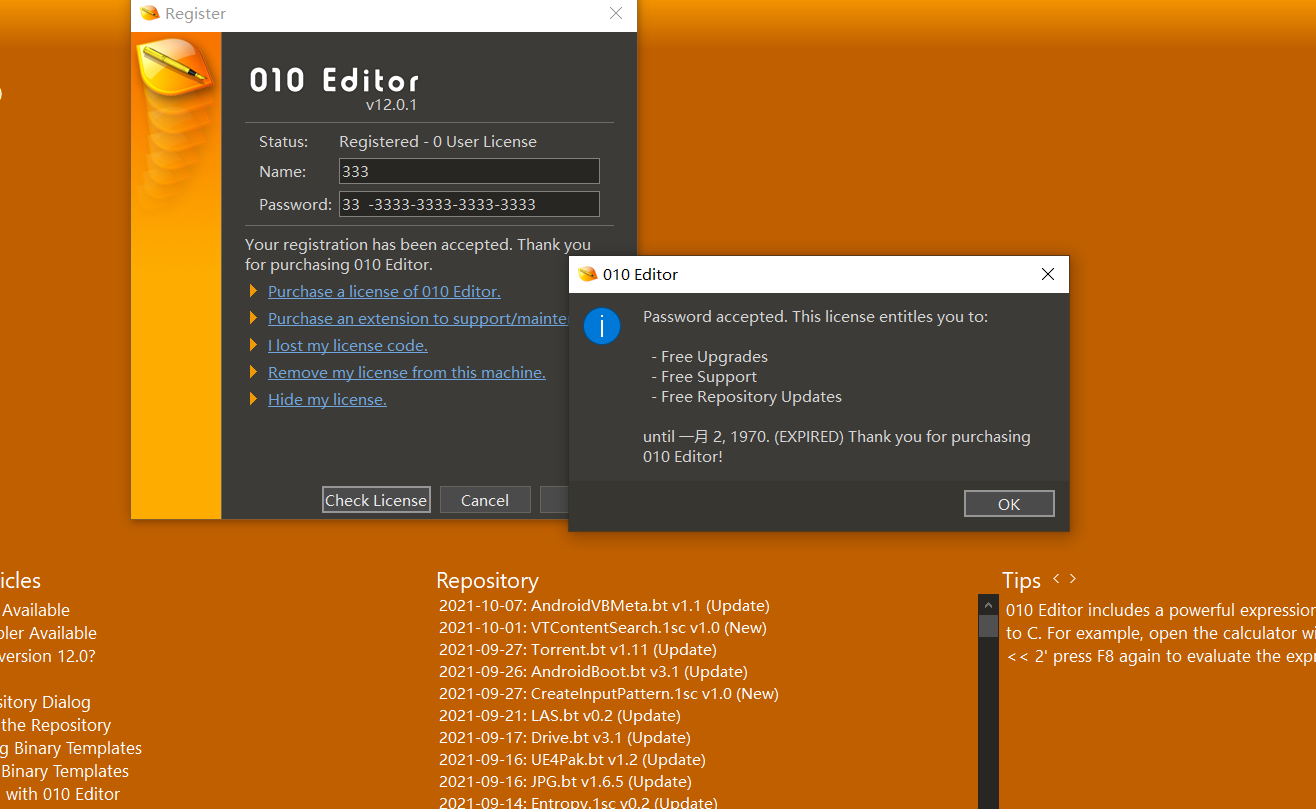Click the orange arrow beside Hide my license
The image size is (1316, 809).
[x=253, y=400]
